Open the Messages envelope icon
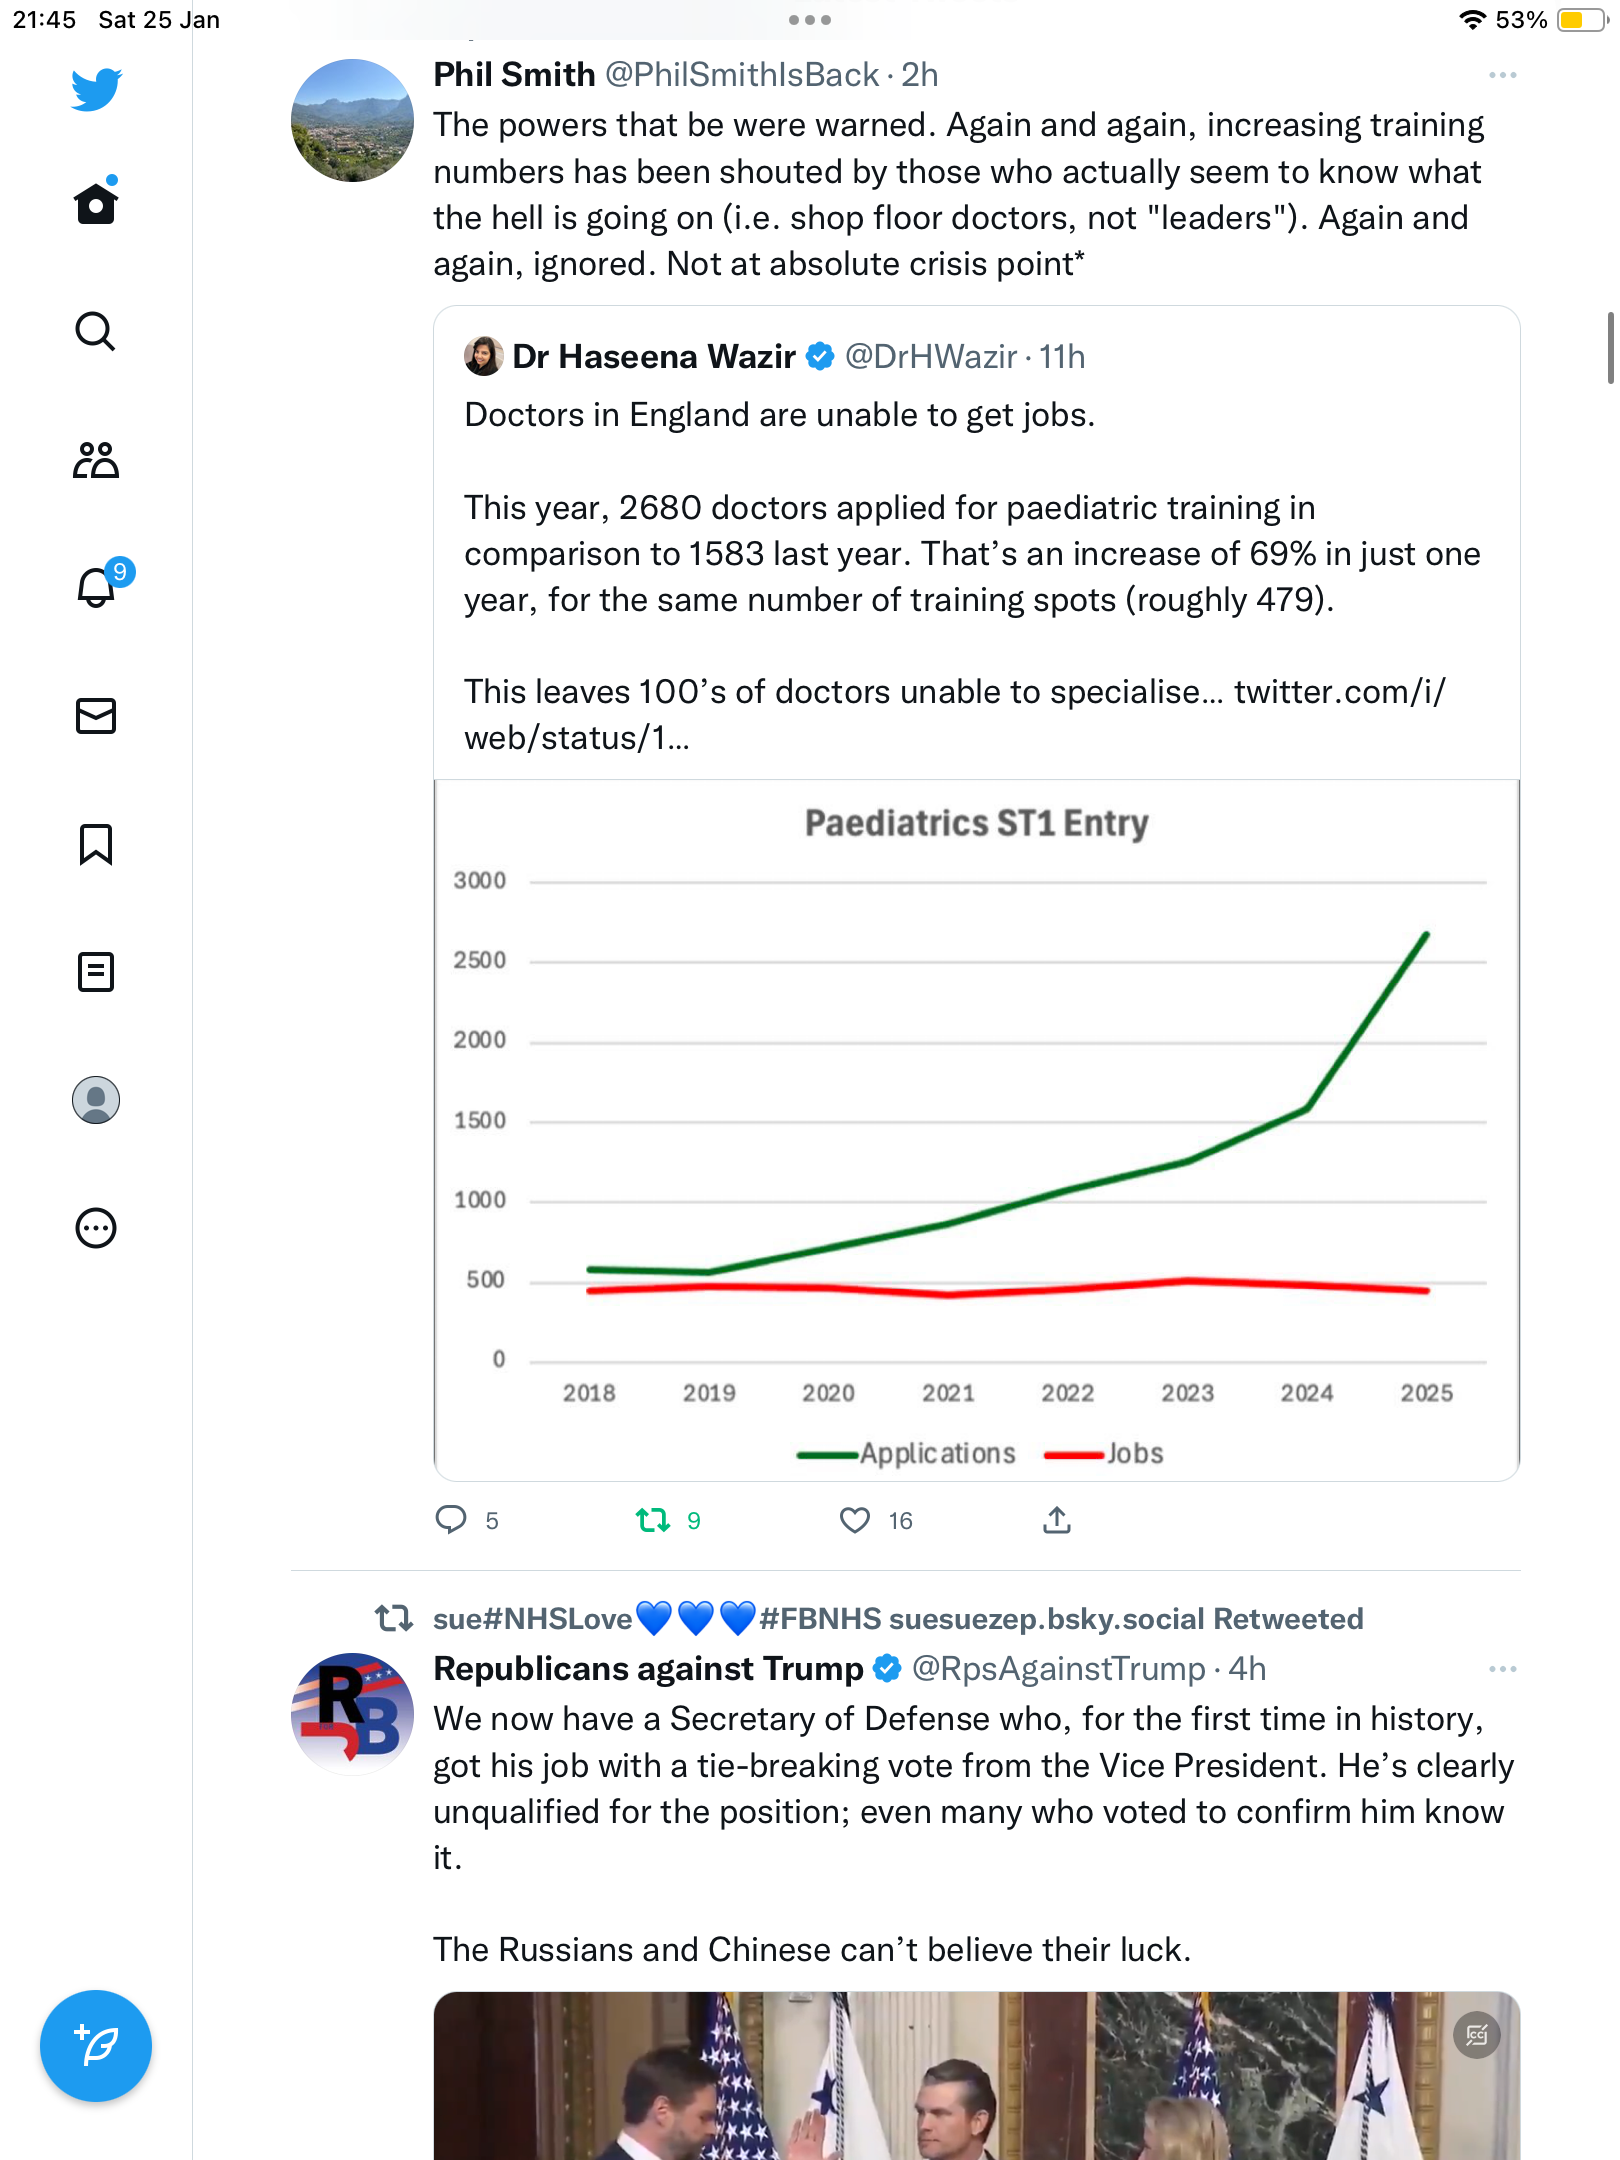Screen dimensions: 1620x2160 pos(96,716)
